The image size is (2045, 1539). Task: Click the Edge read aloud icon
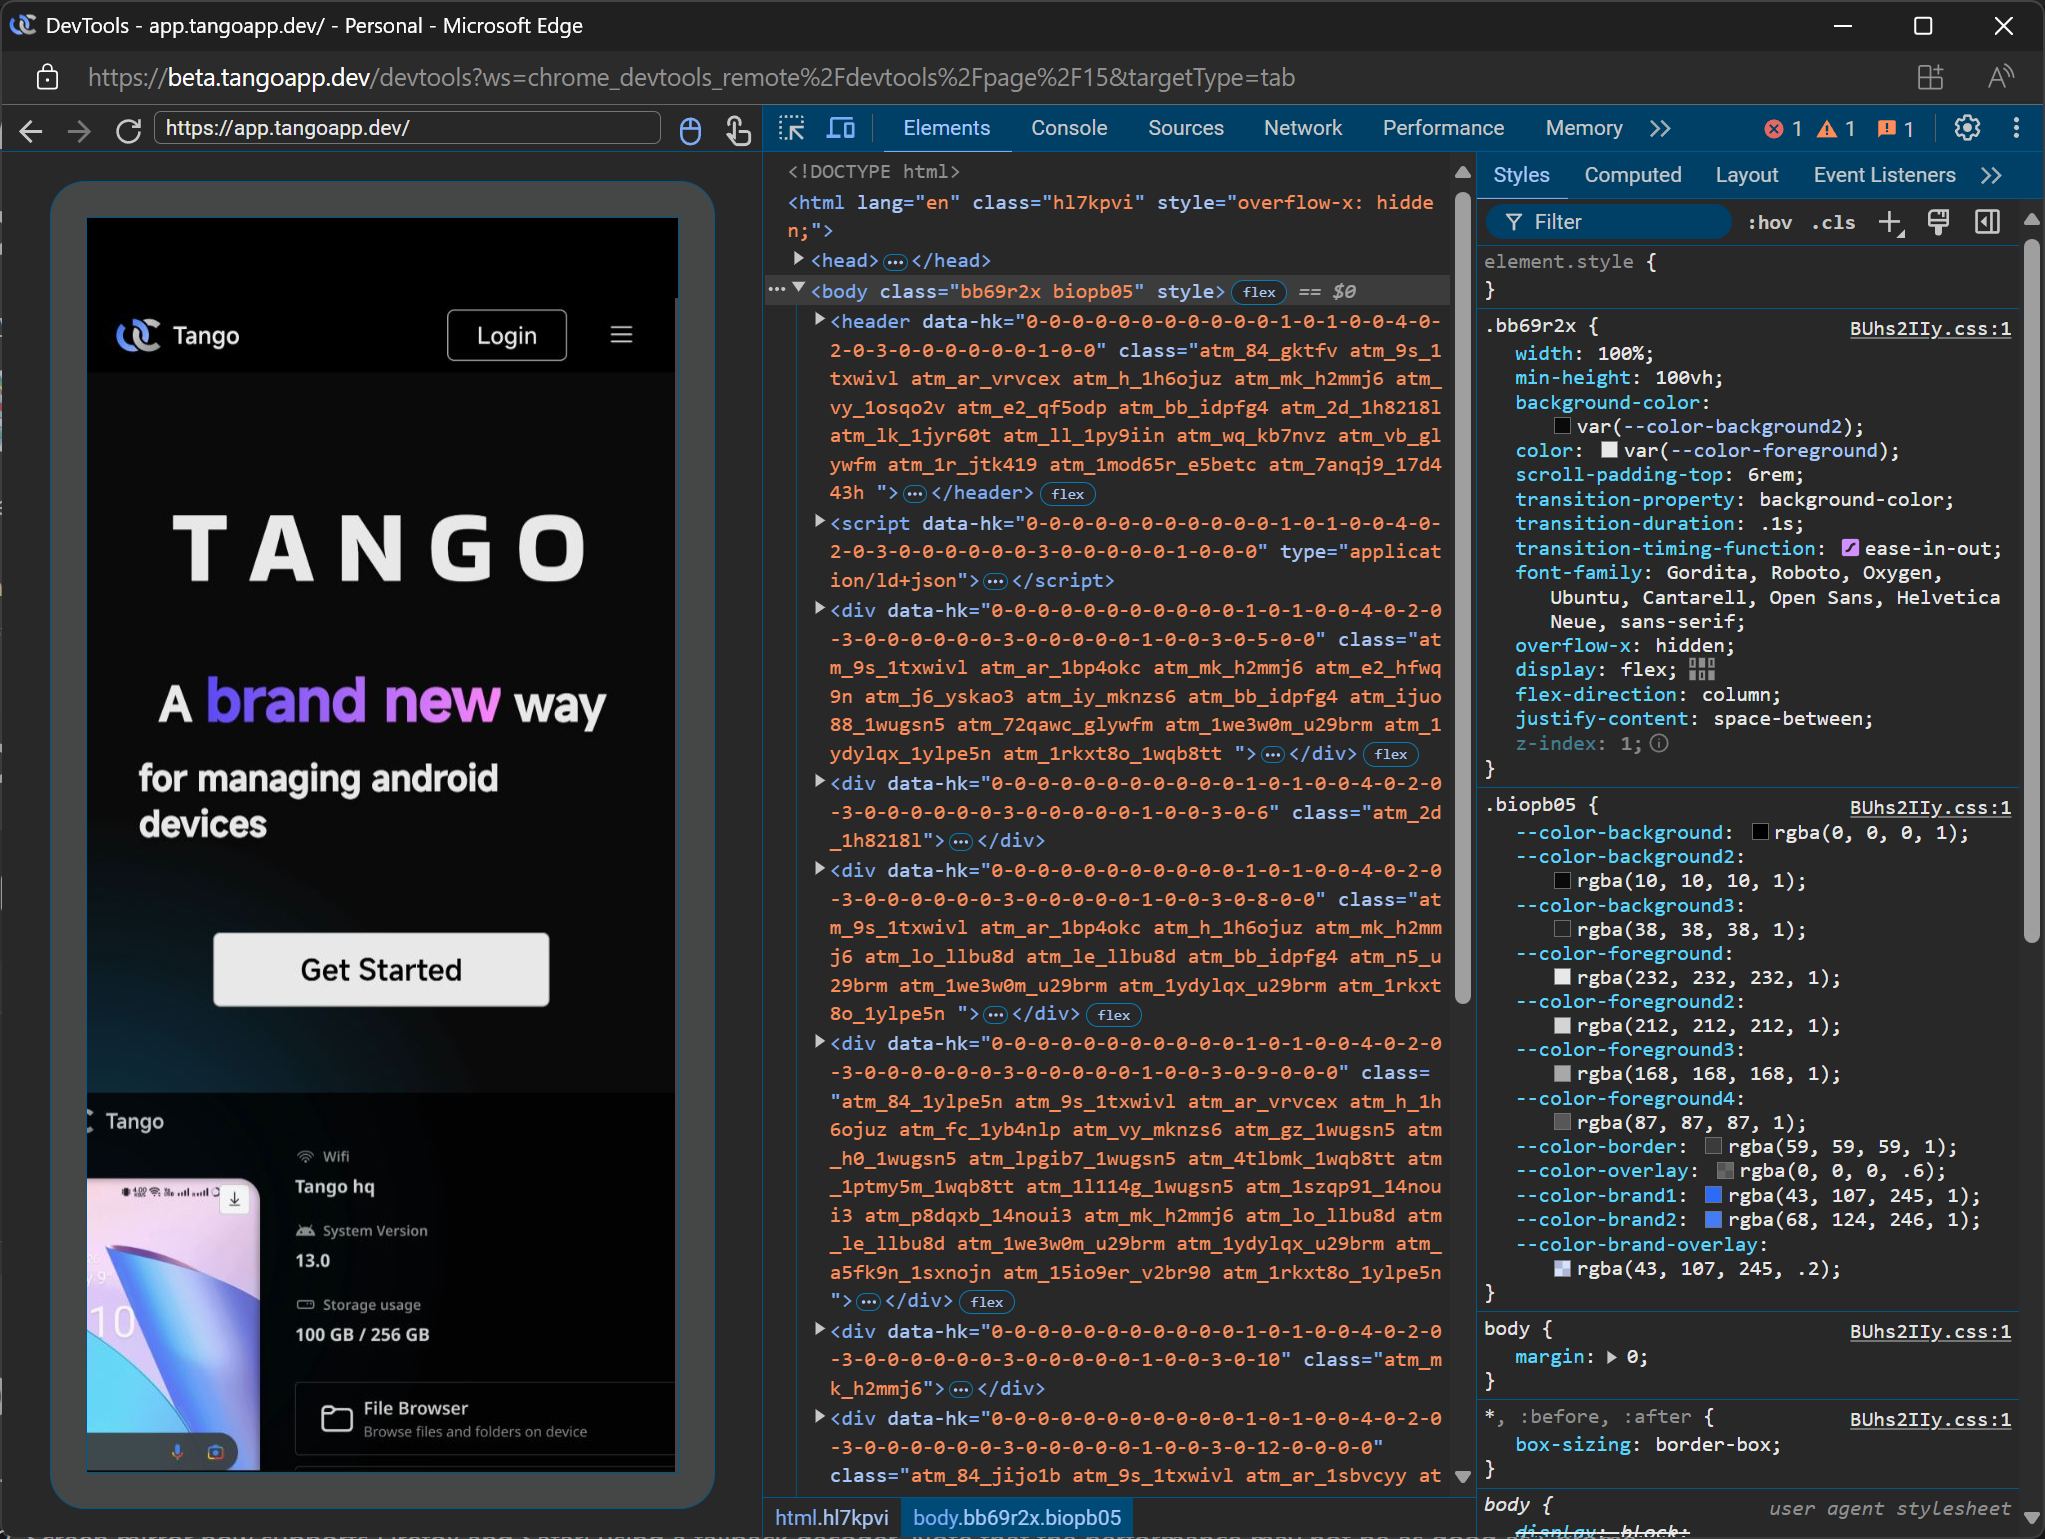coord(2000,77)
